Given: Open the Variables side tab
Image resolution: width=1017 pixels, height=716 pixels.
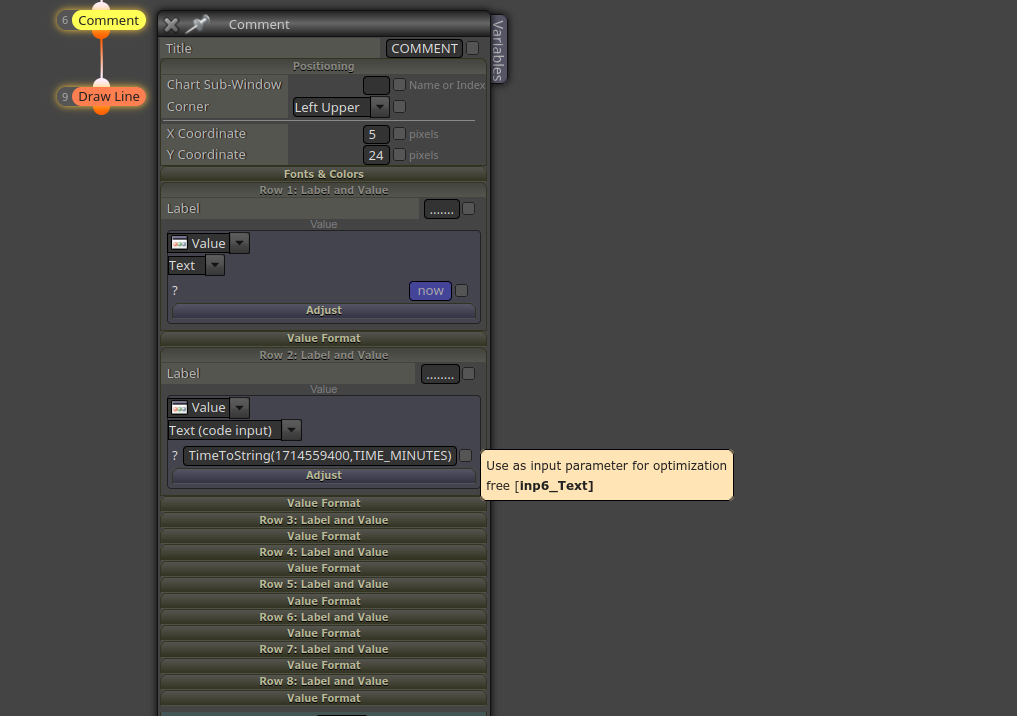Looking at the screenshot, I should pos(498,50).
